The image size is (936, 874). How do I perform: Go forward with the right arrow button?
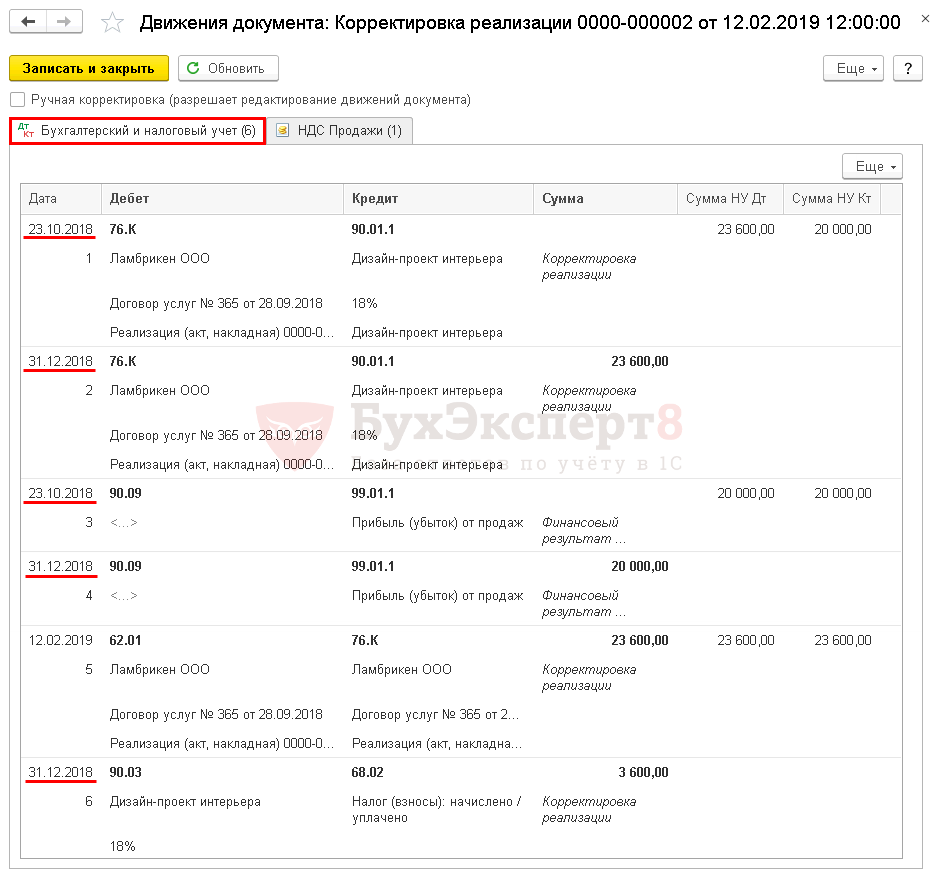point(64,22)
